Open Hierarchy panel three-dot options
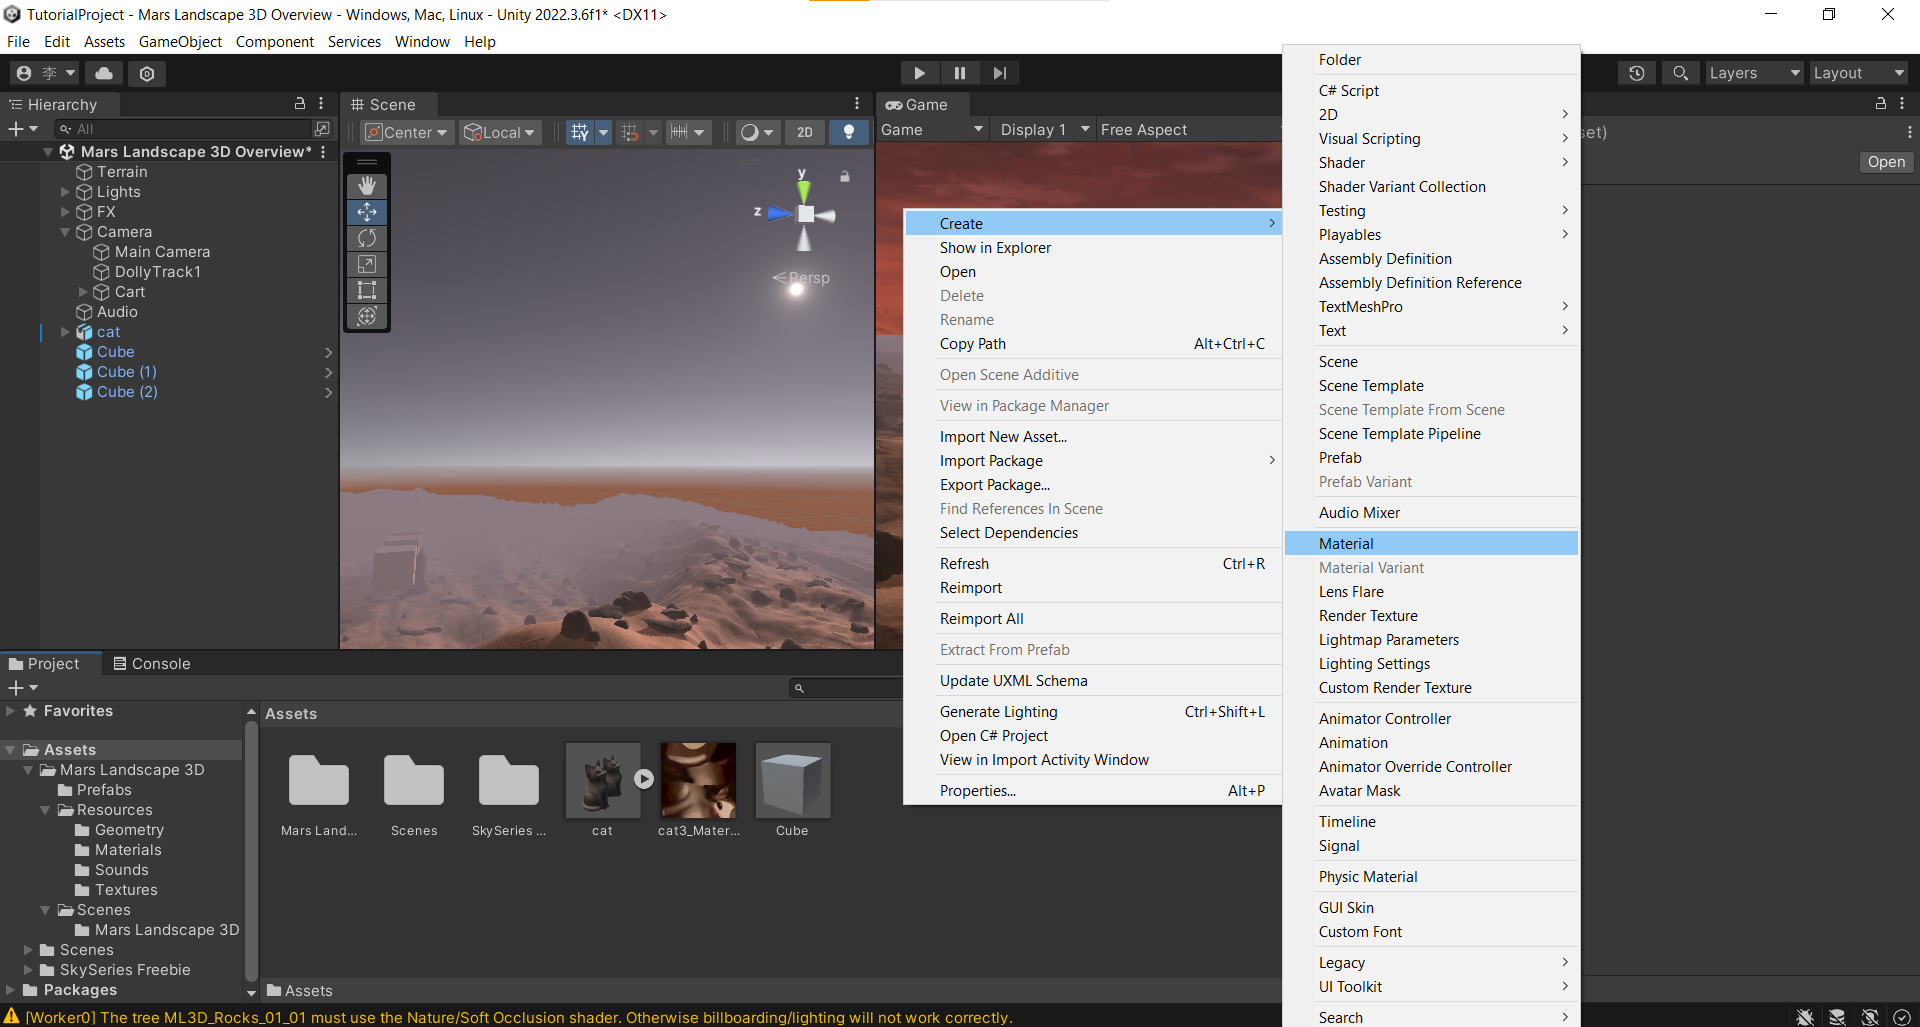This screenshot has height=1027, width=1920. [x=321, y=103]
